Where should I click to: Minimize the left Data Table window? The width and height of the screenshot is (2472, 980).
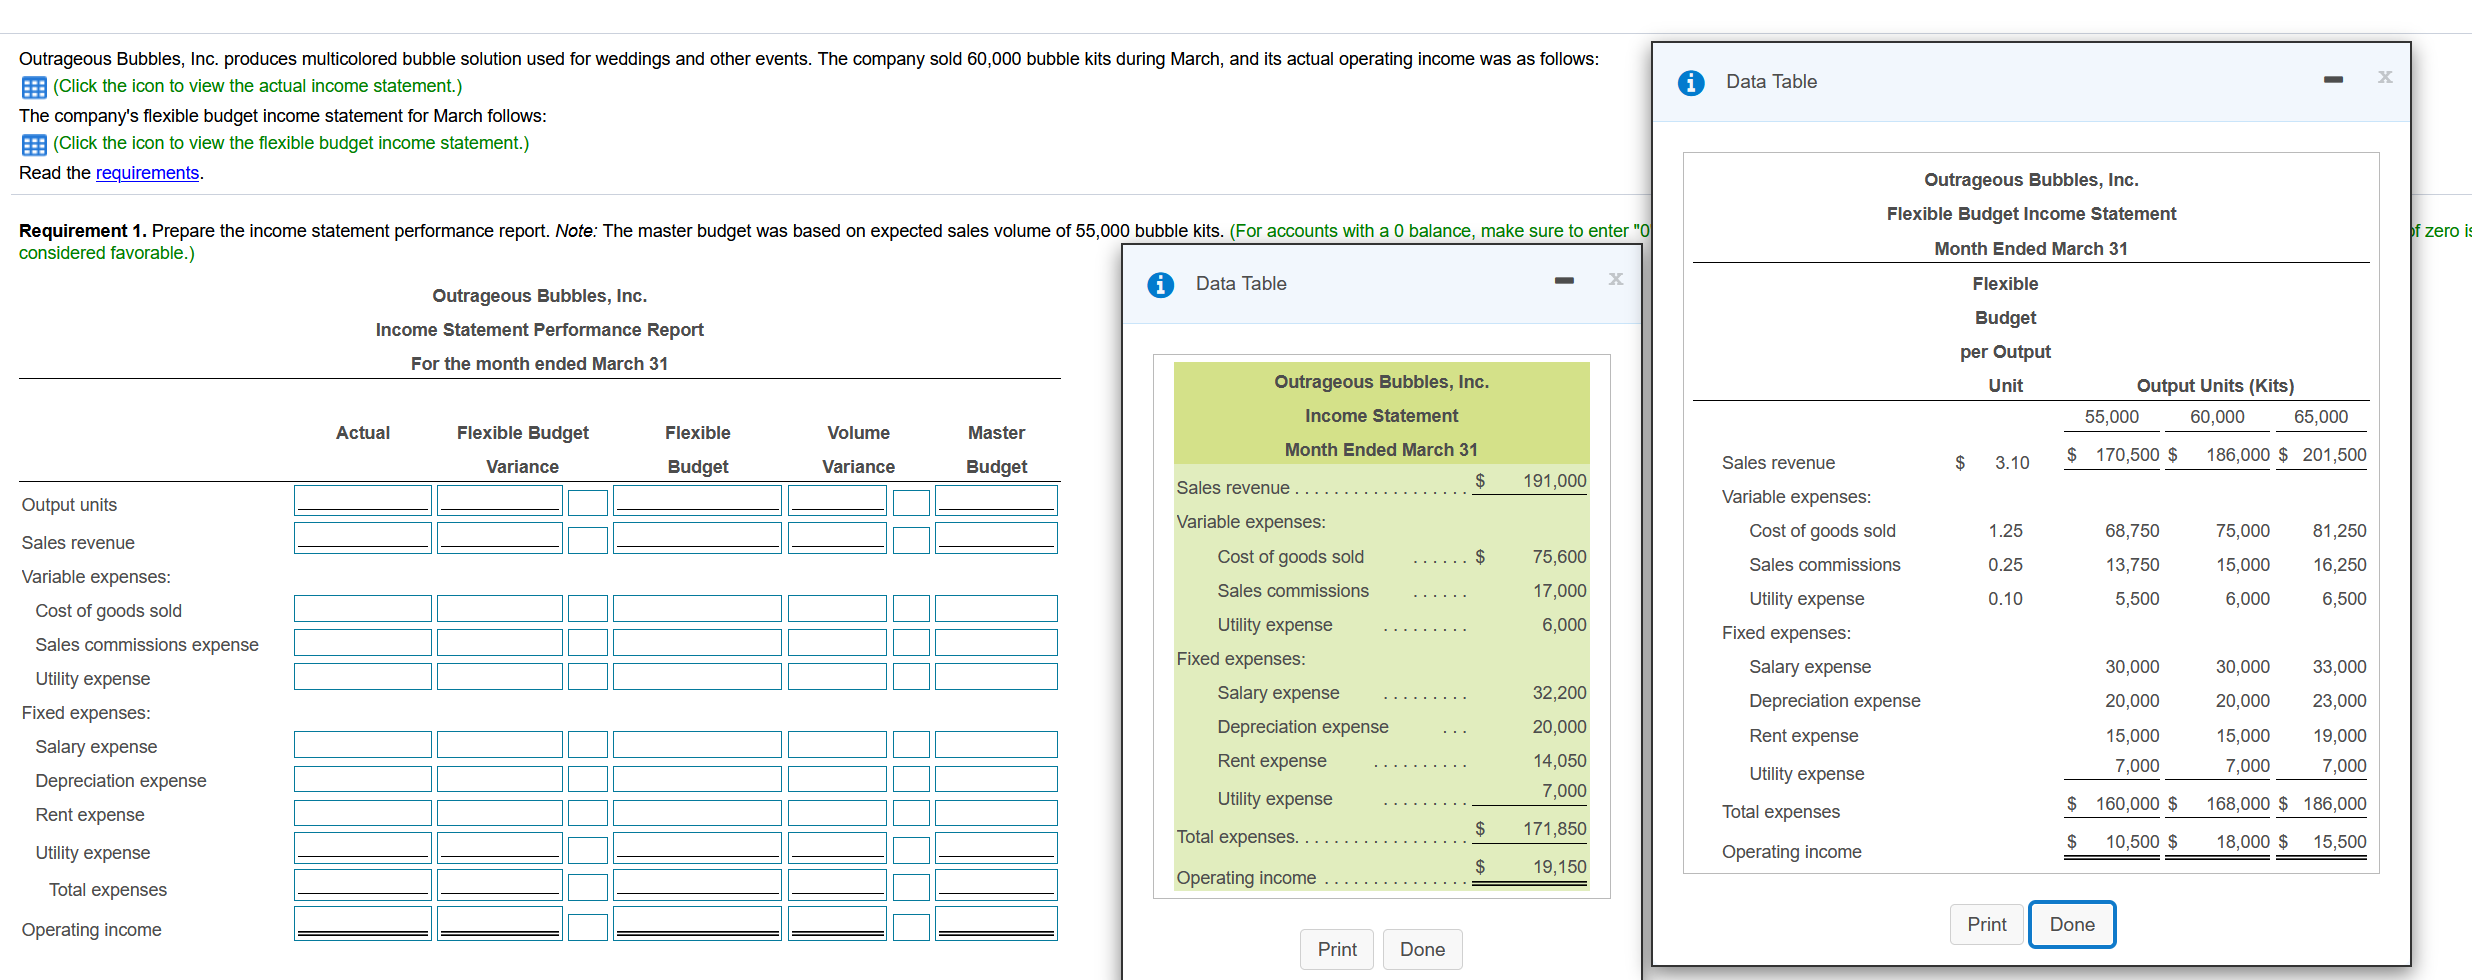pyautogui.click(x=1564, y=281)
